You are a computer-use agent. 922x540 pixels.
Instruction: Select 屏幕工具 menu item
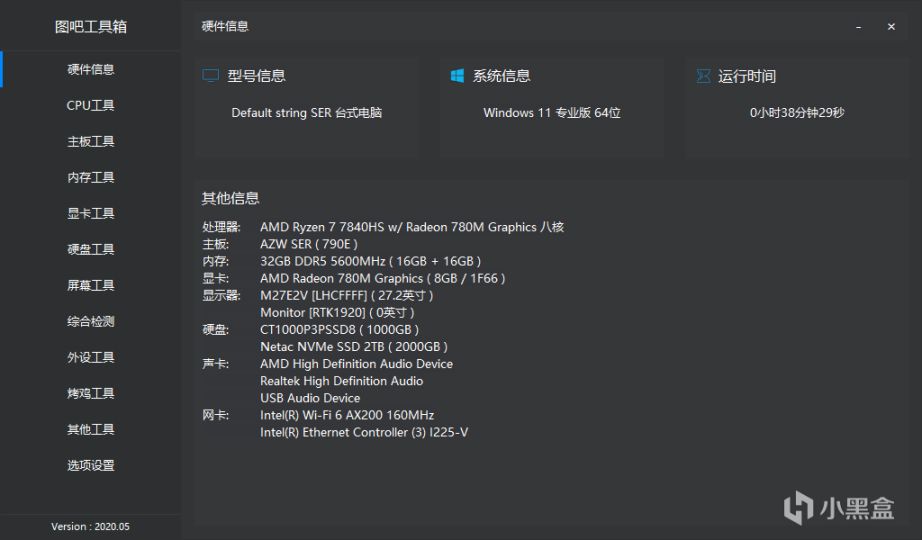click(x=91, y=285)
